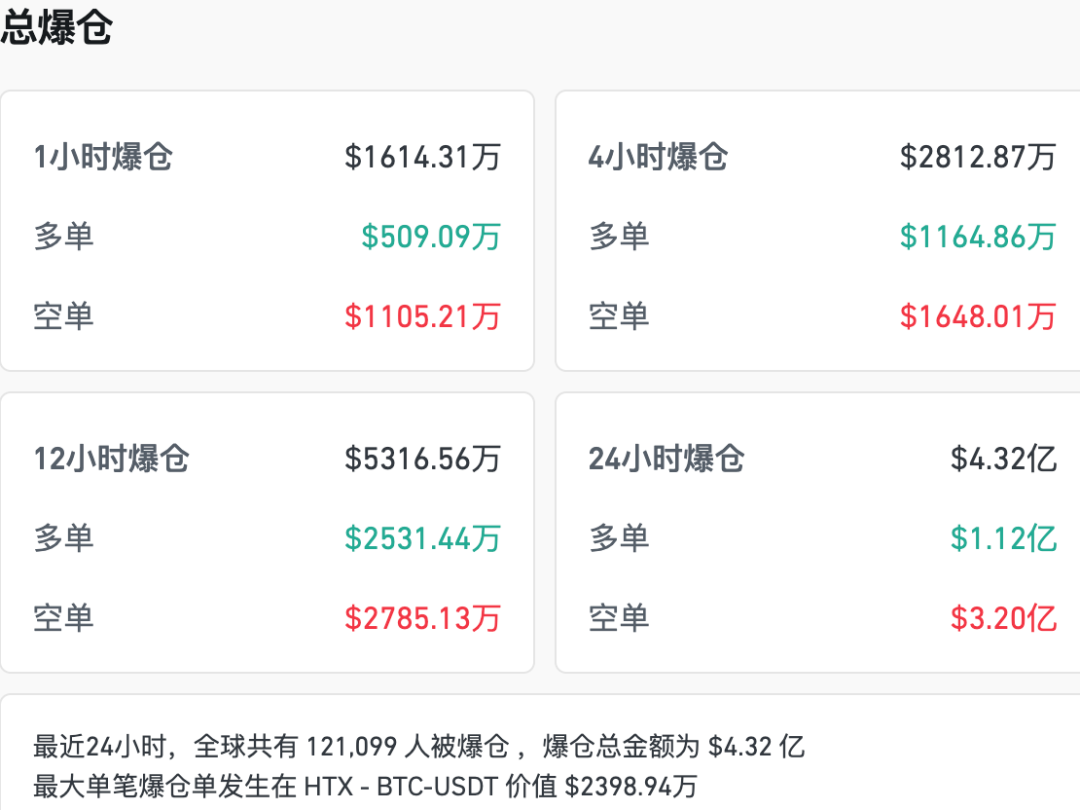Click the 12-hour total $5316.56万
1080x810 pixels.
pyautogui.click(x=422, y=459)
